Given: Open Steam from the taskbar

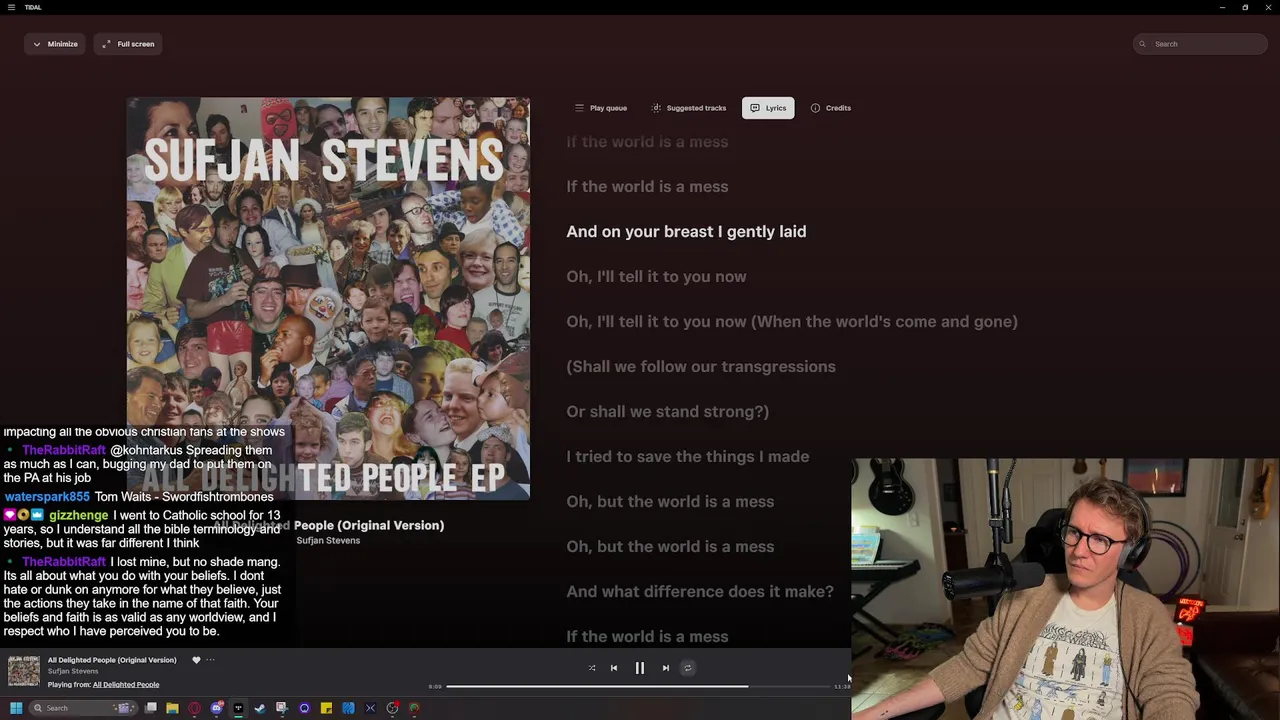Looking at the screenshot, I should tap(260, 708).
